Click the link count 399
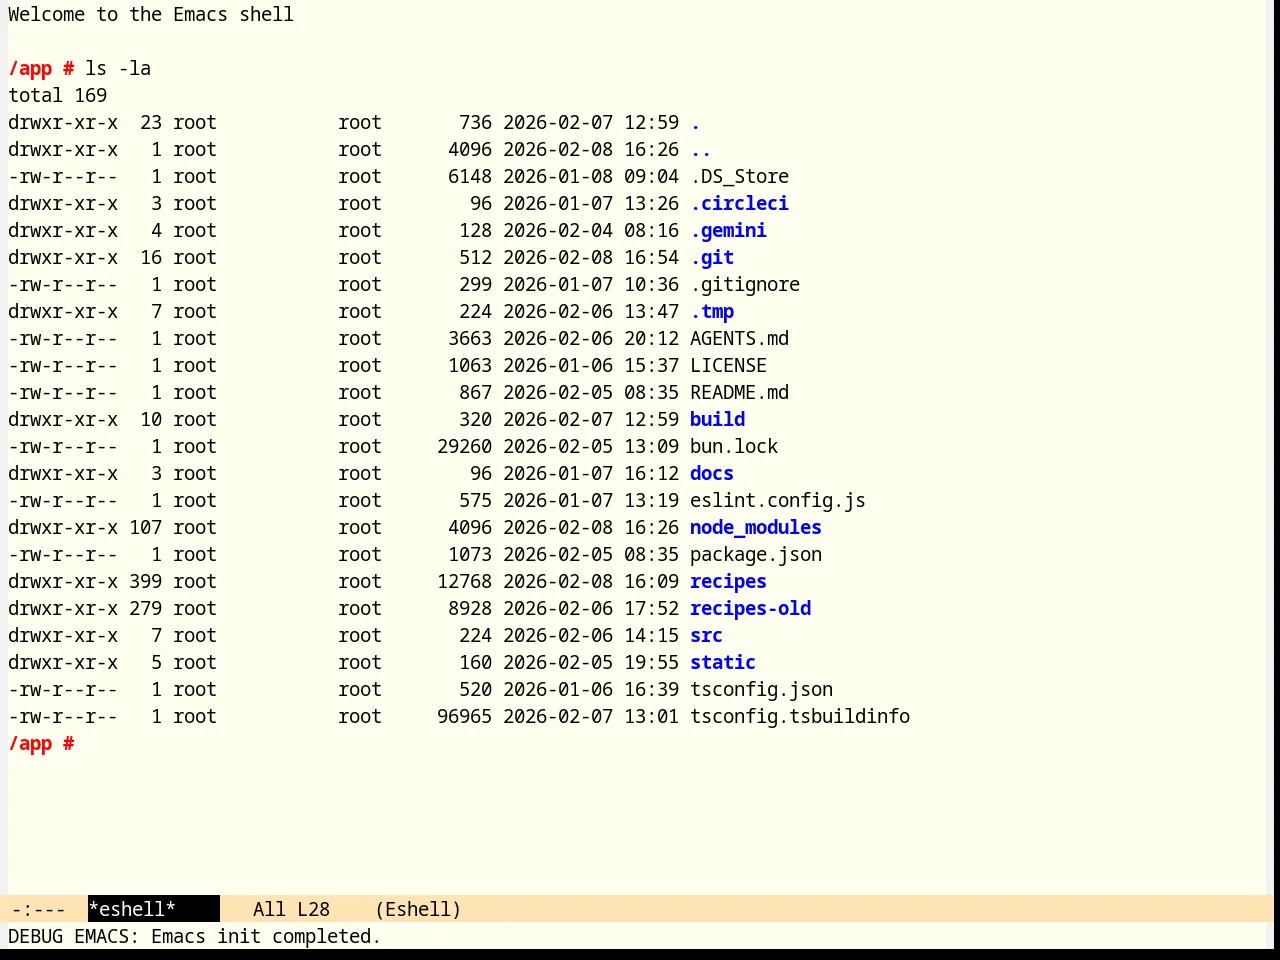Image resolution: width=1280 pixels, height=960 pixels. [x=145, y=582]
